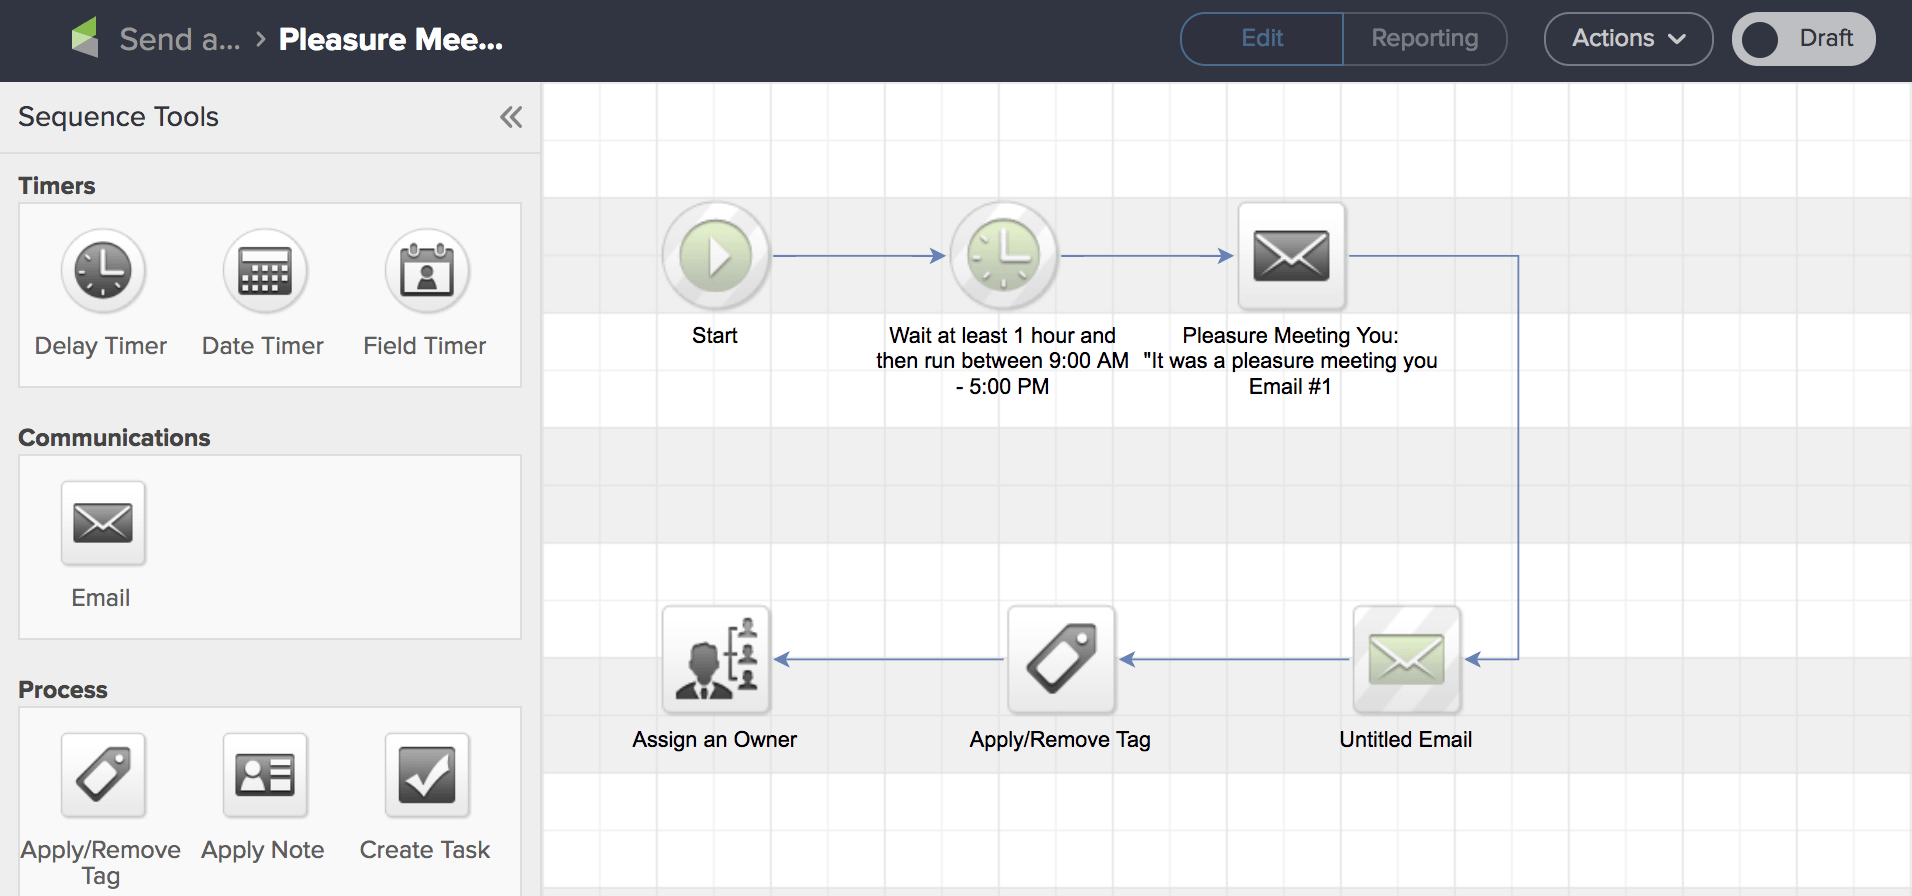This screenshot has height=896, width=1912.
Task: Open the Actions dropdown menu
Action: (1627, 39)
